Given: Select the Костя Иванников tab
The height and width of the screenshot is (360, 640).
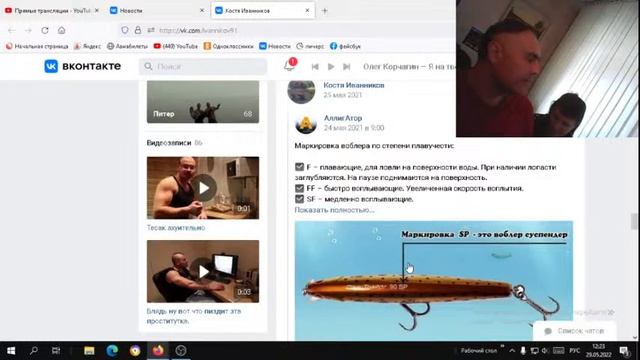Looking at the screenshot, I should click(263, 11).
